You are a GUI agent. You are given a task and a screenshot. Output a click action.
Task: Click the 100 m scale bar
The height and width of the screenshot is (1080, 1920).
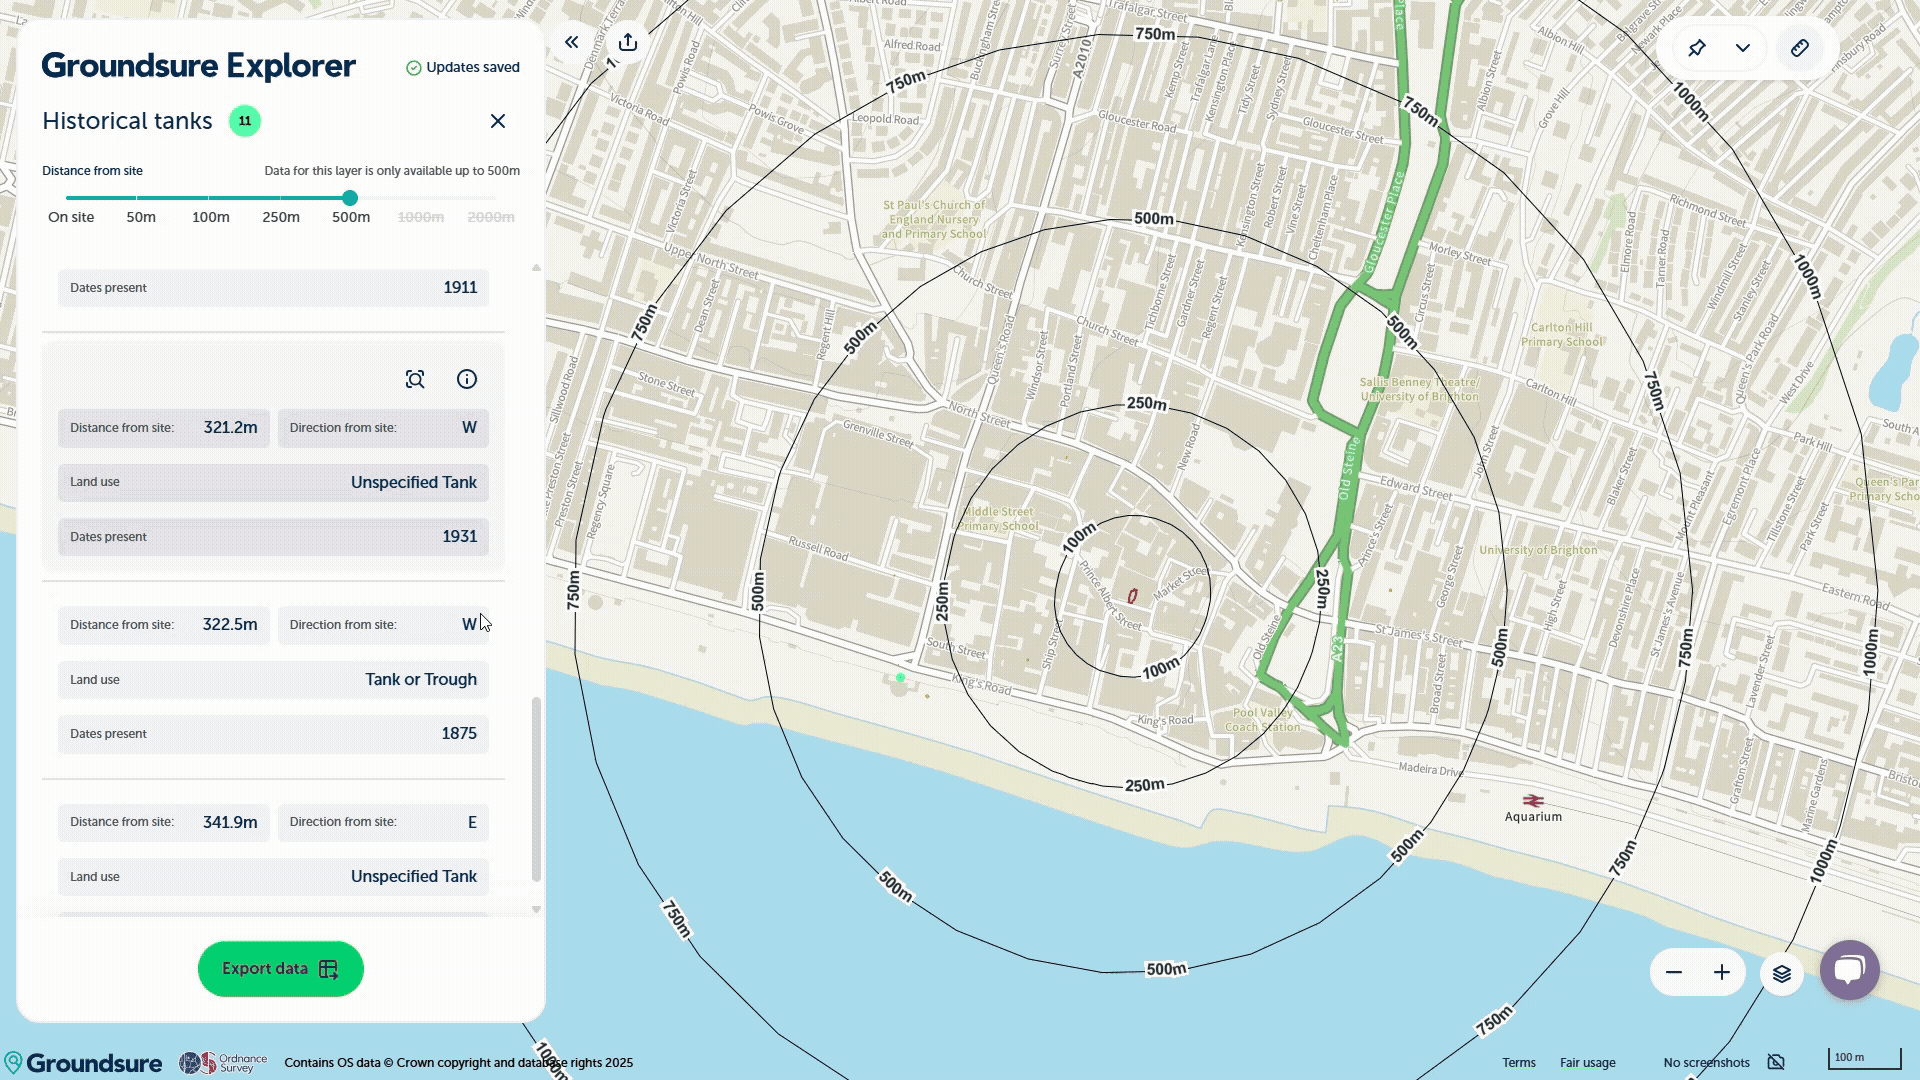pos(1865,1058)
